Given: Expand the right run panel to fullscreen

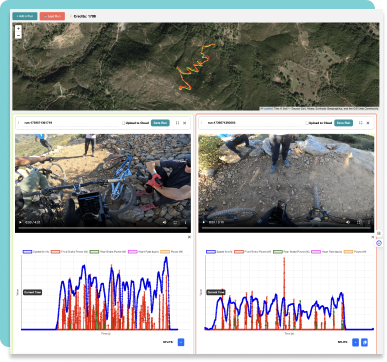Looking at the screenshot, I should pos(360,123).
